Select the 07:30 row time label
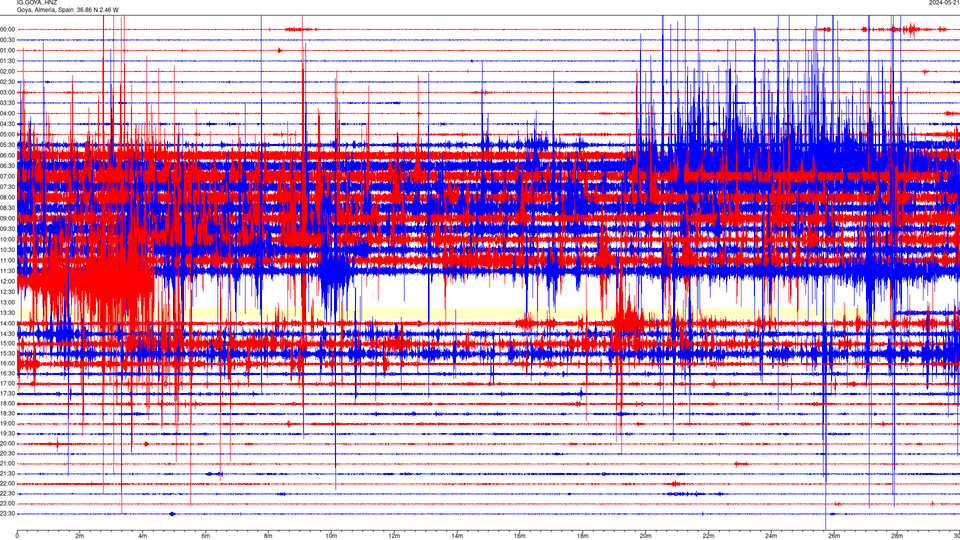 (8, 187)
